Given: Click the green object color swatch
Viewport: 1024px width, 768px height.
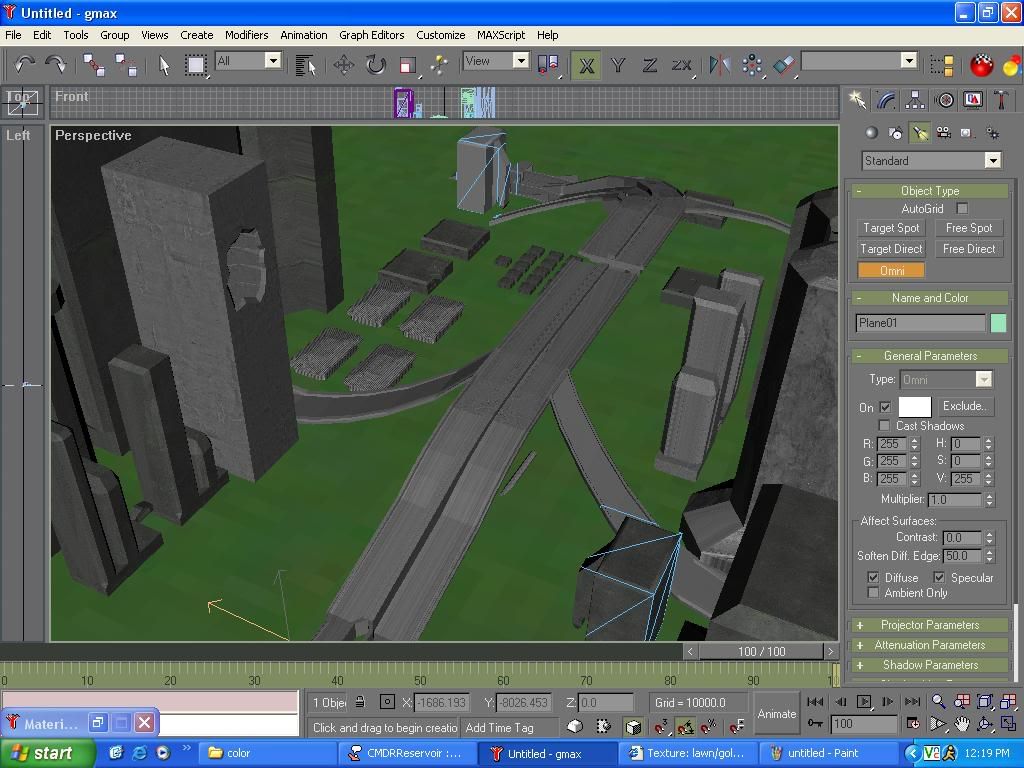Looking at the screenshot, I should coord(998,323).
